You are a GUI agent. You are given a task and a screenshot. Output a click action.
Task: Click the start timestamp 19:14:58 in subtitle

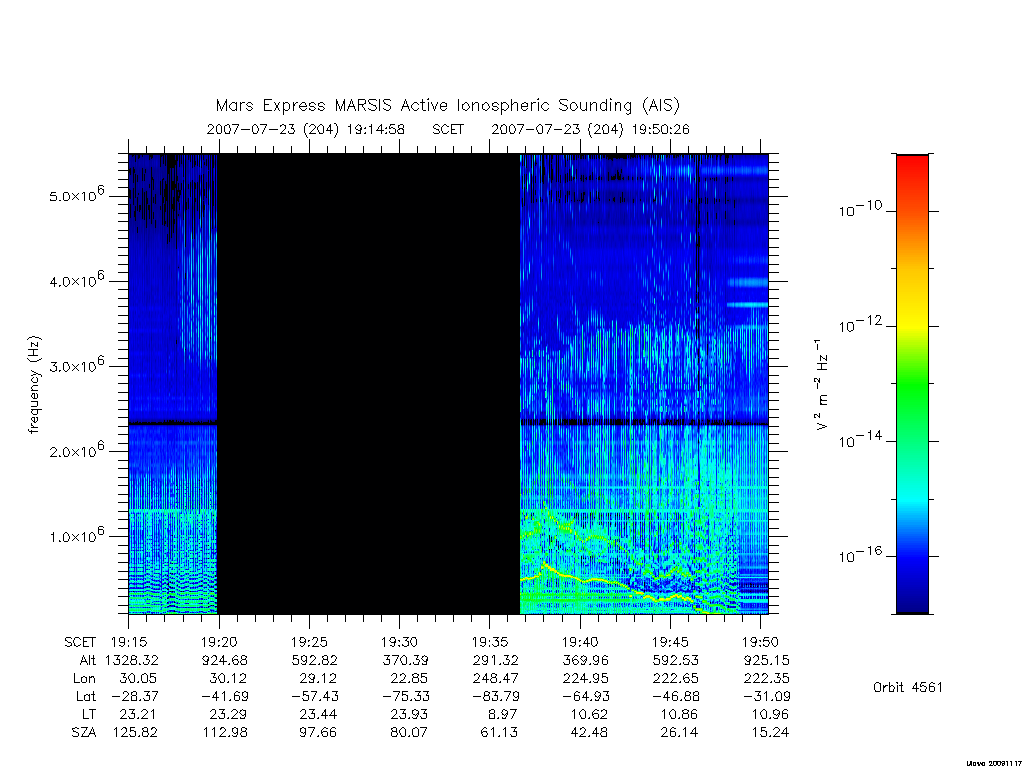pyautogui.click(x=376, y=129)
